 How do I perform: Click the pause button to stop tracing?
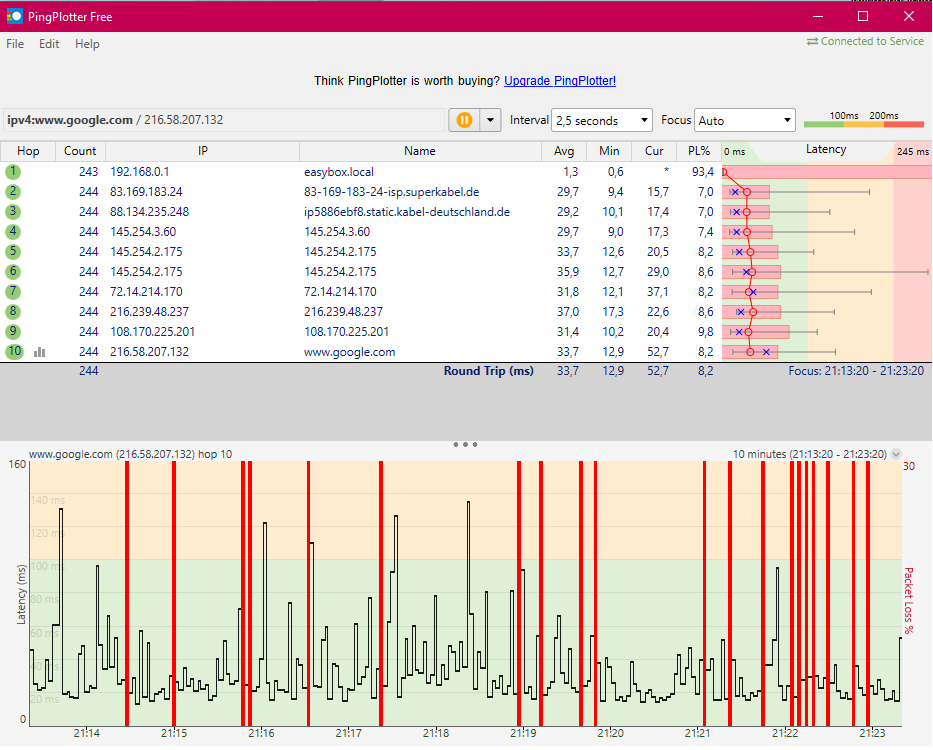464,119
